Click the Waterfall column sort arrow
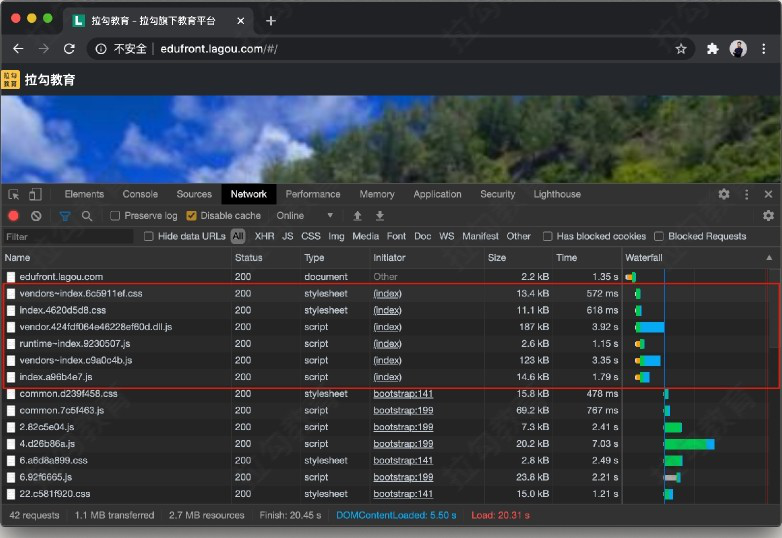The image size is (782, 538). tap(769, 258)
